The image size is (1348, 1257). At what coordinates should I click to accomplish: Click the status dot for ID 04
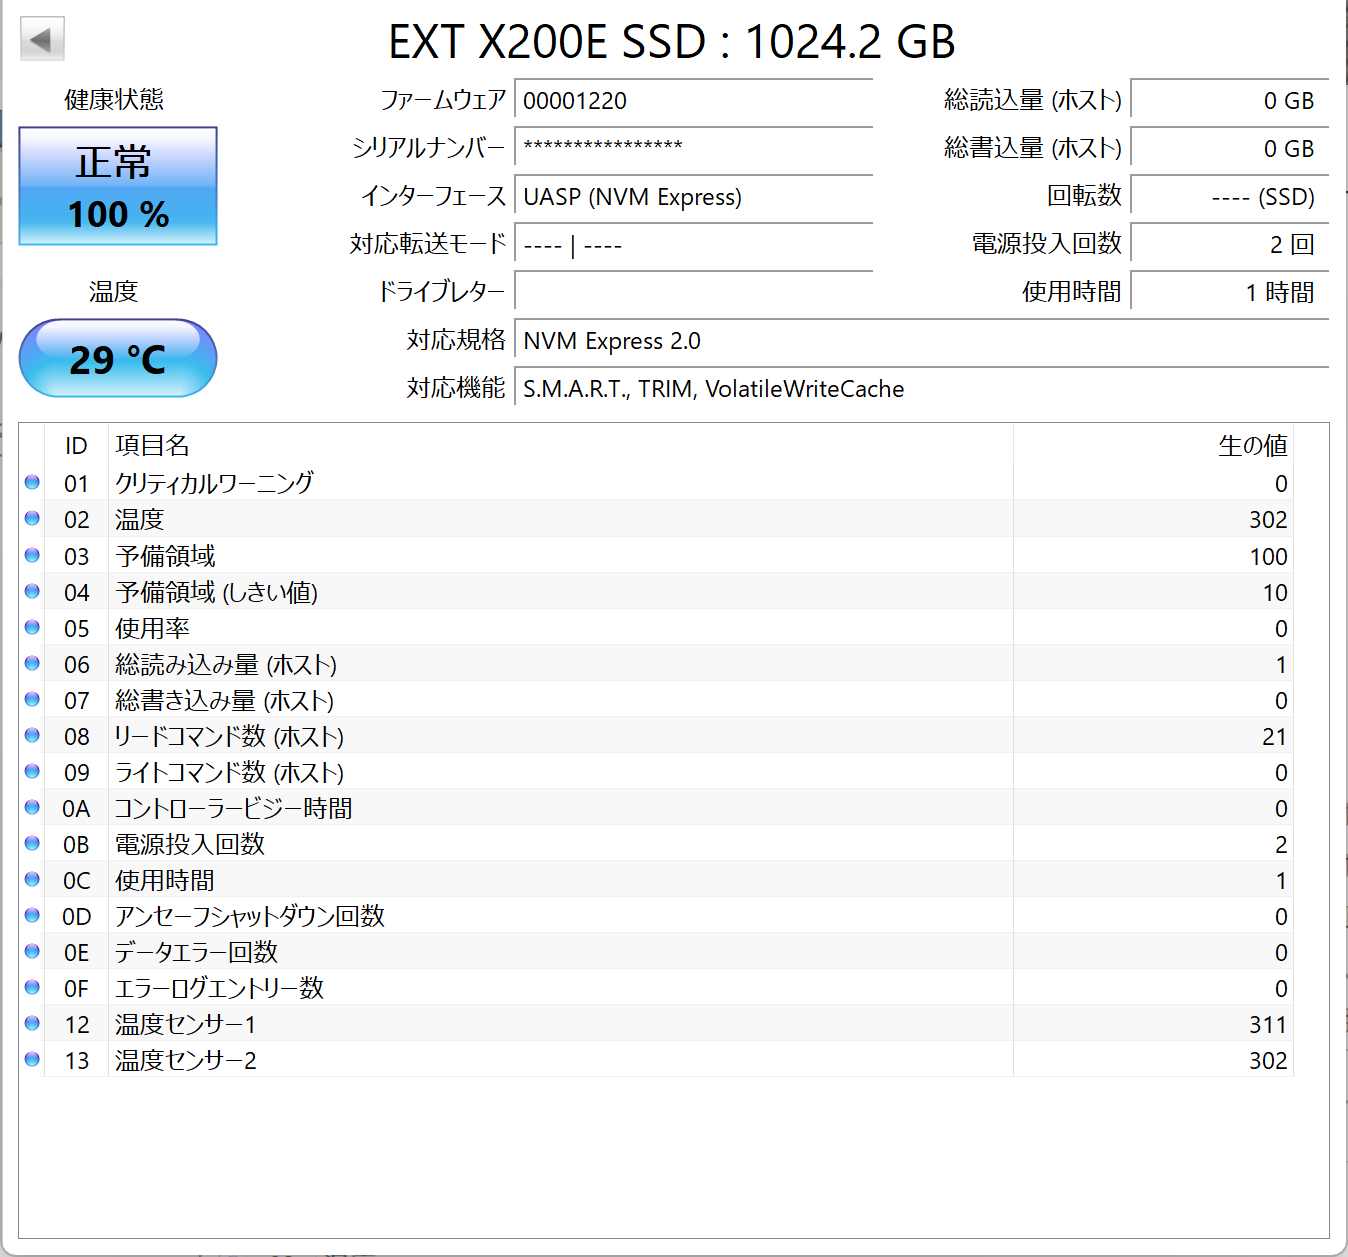pyautogui.click(x=32, y=591)
